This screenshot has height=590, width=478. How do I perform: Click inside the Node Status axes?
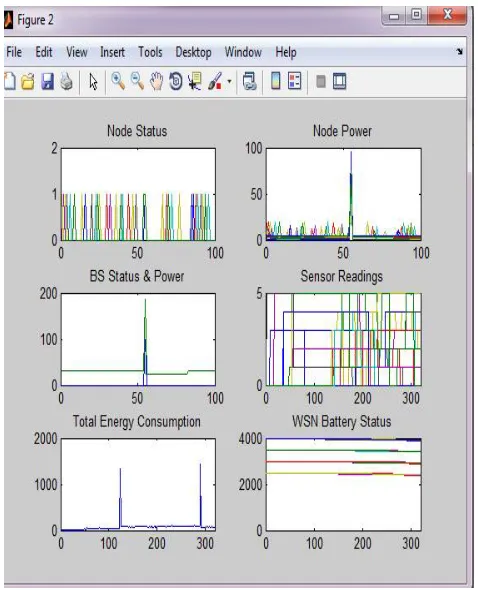[x=138, y=194]
